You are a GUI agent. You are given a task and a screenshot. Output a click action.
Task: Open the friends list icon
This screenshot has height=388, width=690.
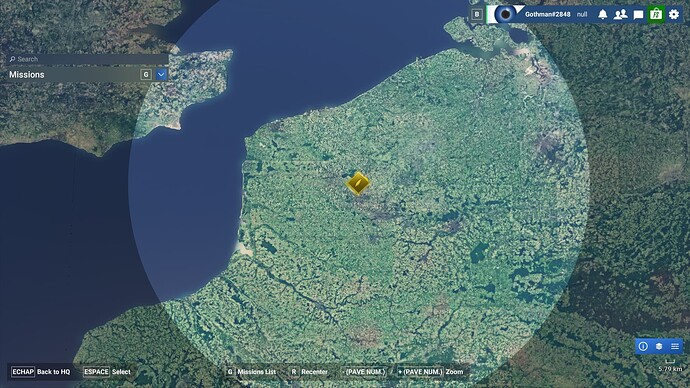click(620, 15)
